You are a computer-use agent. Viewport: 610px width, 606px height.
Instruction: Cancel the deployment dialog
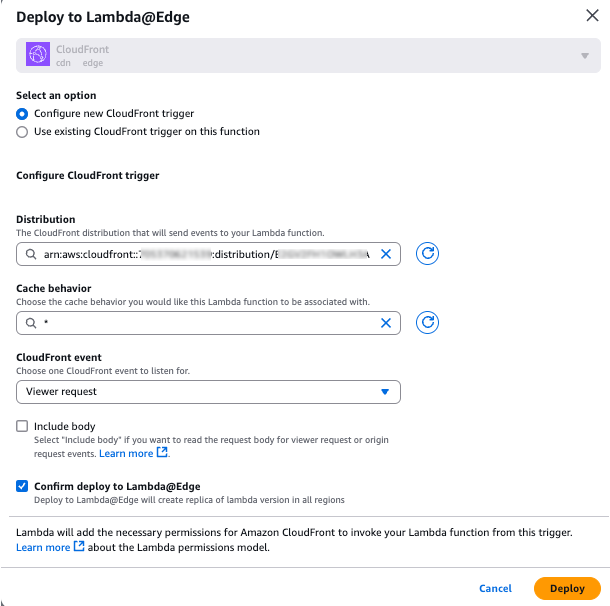(x=495, y=588)
